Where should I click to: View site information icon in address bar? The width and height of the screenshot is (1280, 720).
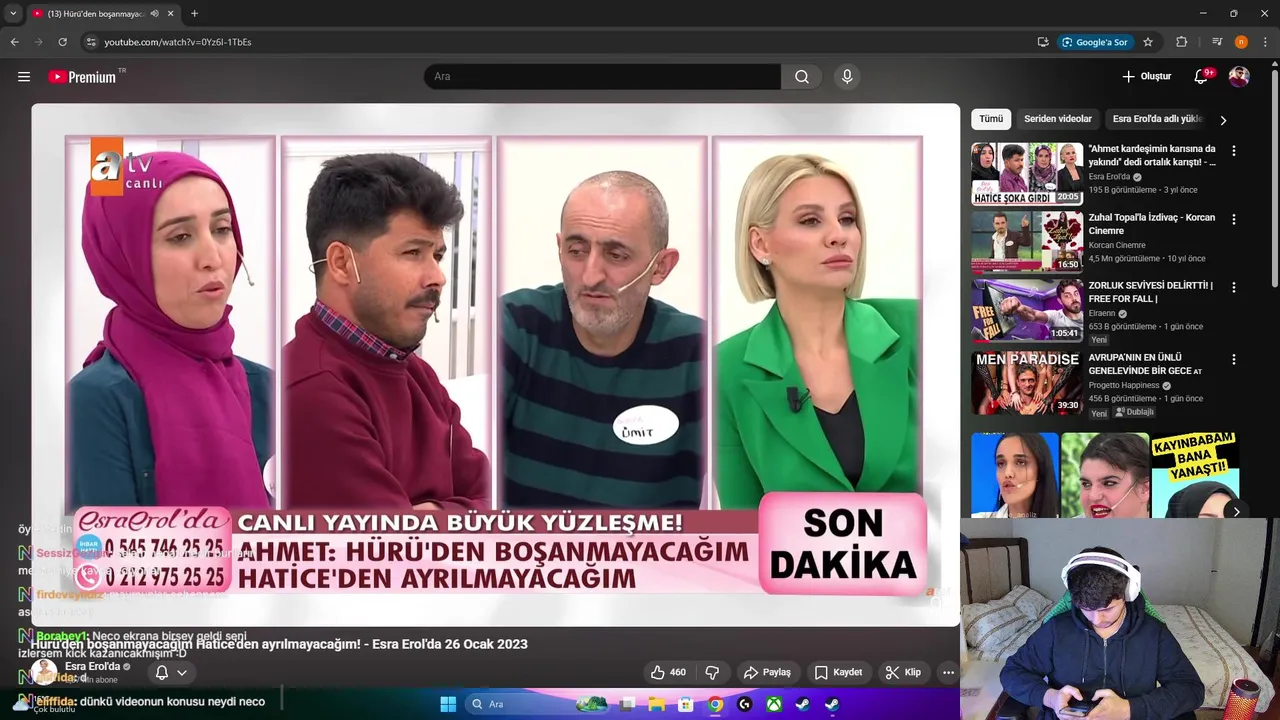click(x=91, y=42)
